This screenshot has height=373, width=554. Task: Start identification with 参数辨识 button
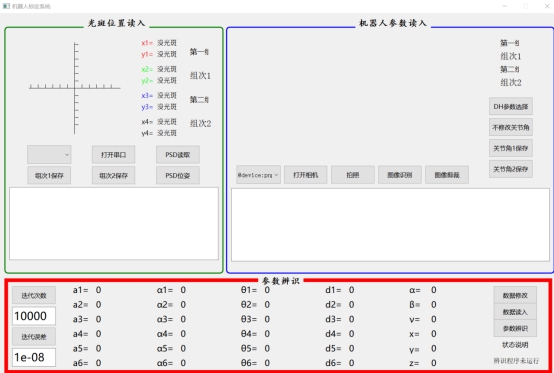[x=515, y=328]
